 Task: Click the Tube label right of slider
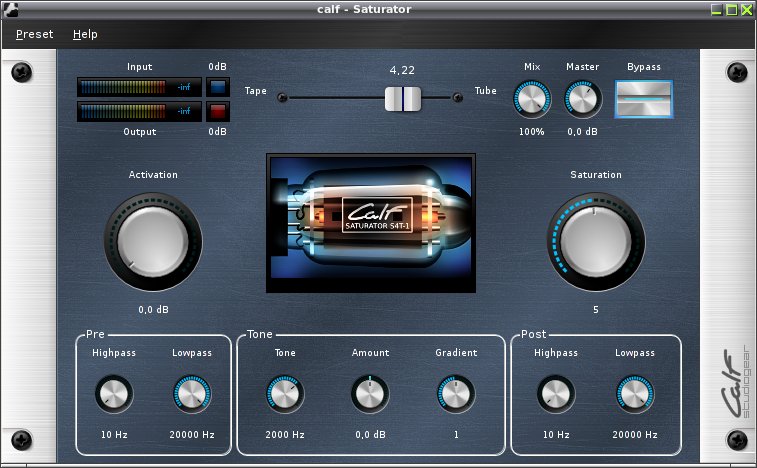coord(485,91)
